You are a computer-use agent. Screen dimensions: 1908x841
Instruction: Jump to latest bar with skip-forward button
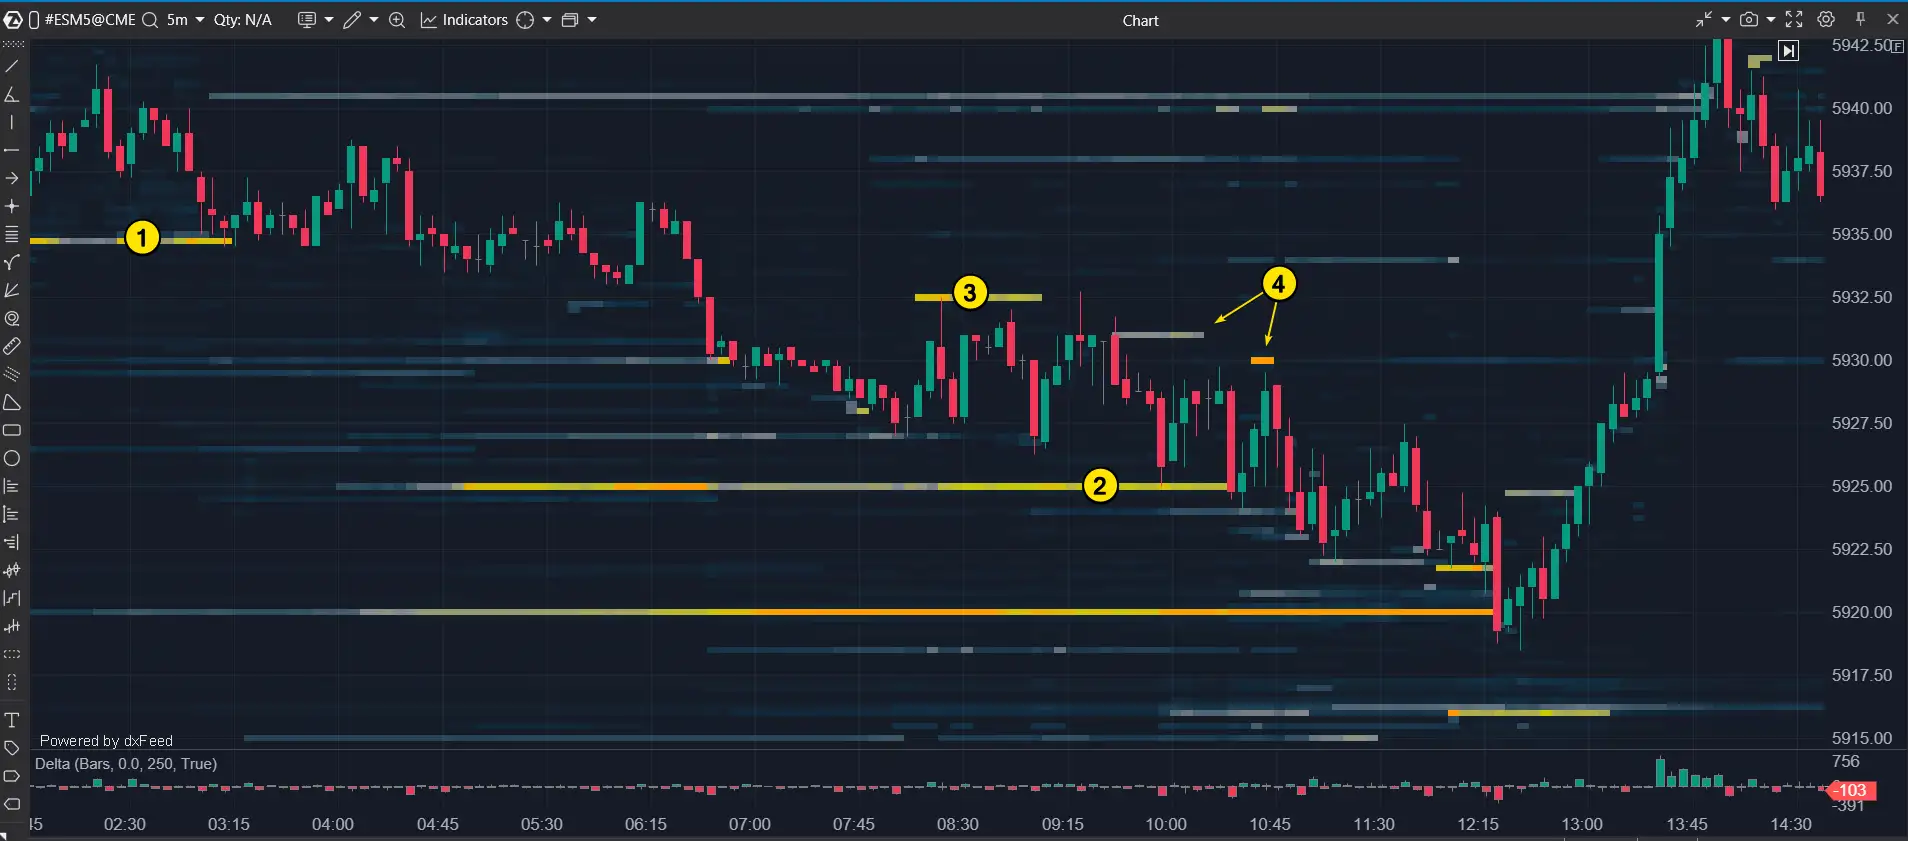pyautogui.click(x=1789, y=51)
